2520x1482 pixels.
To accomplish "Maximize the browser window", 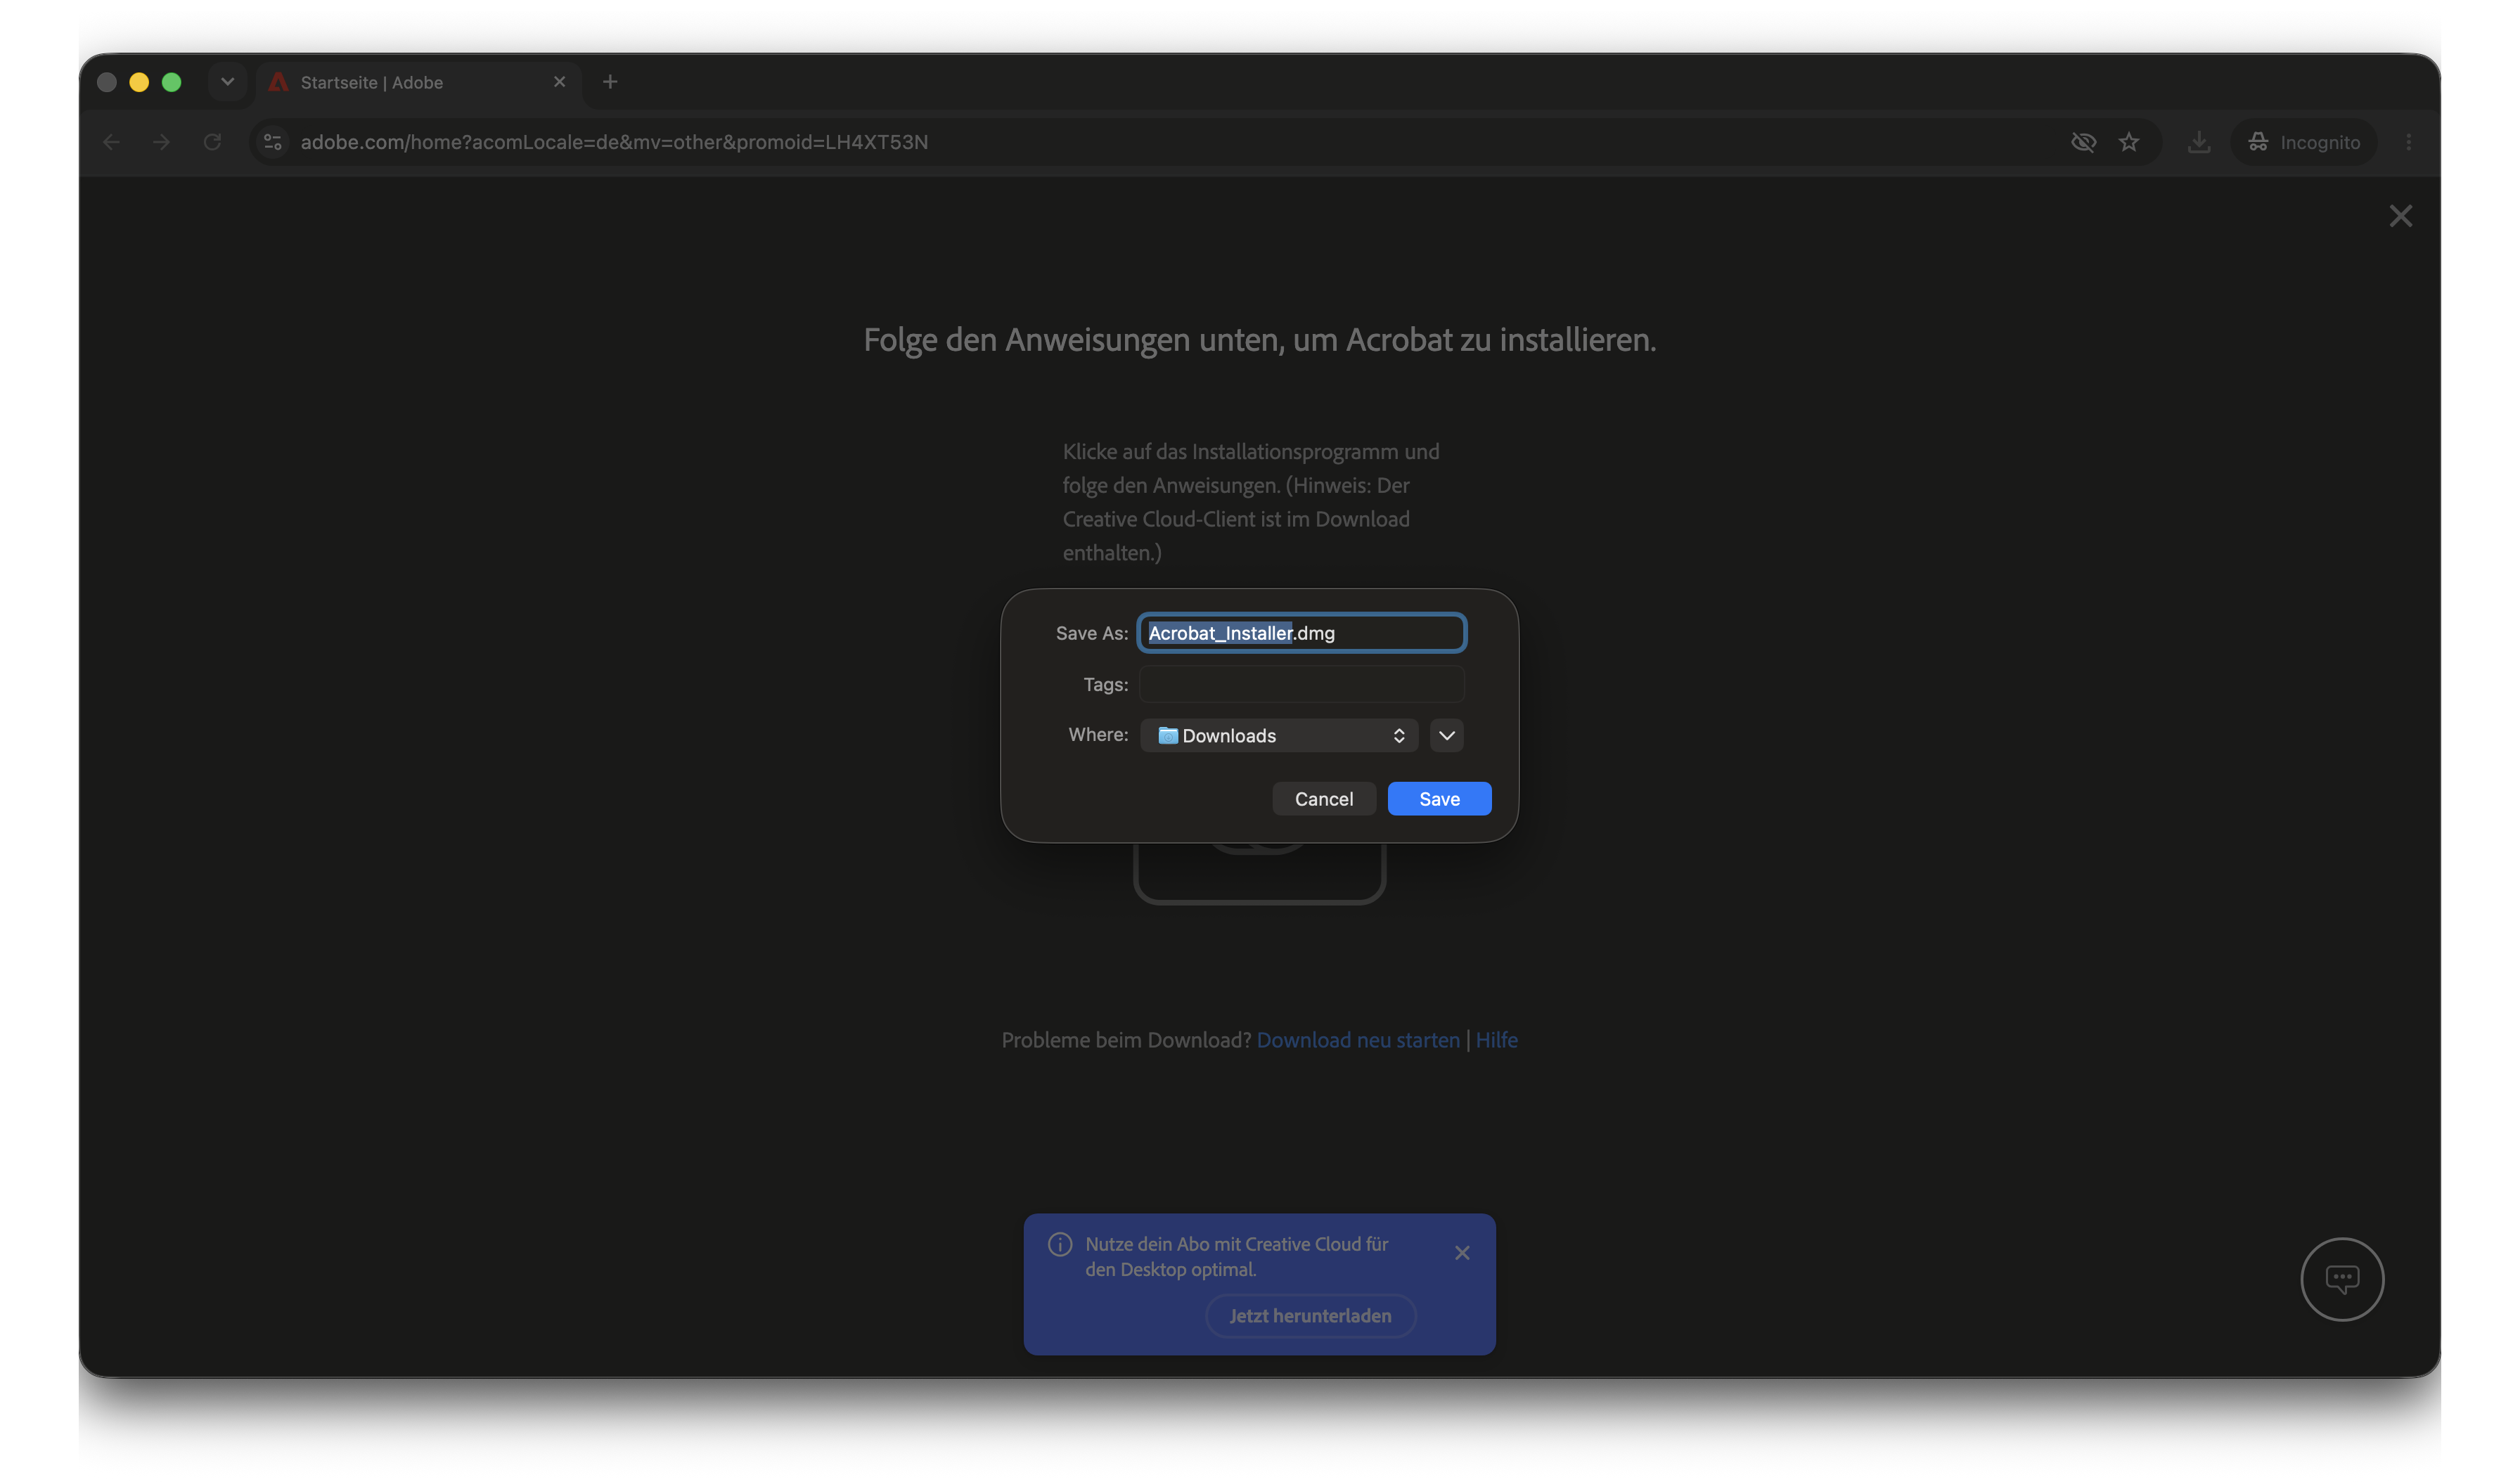I will click(x=172, y=82).
